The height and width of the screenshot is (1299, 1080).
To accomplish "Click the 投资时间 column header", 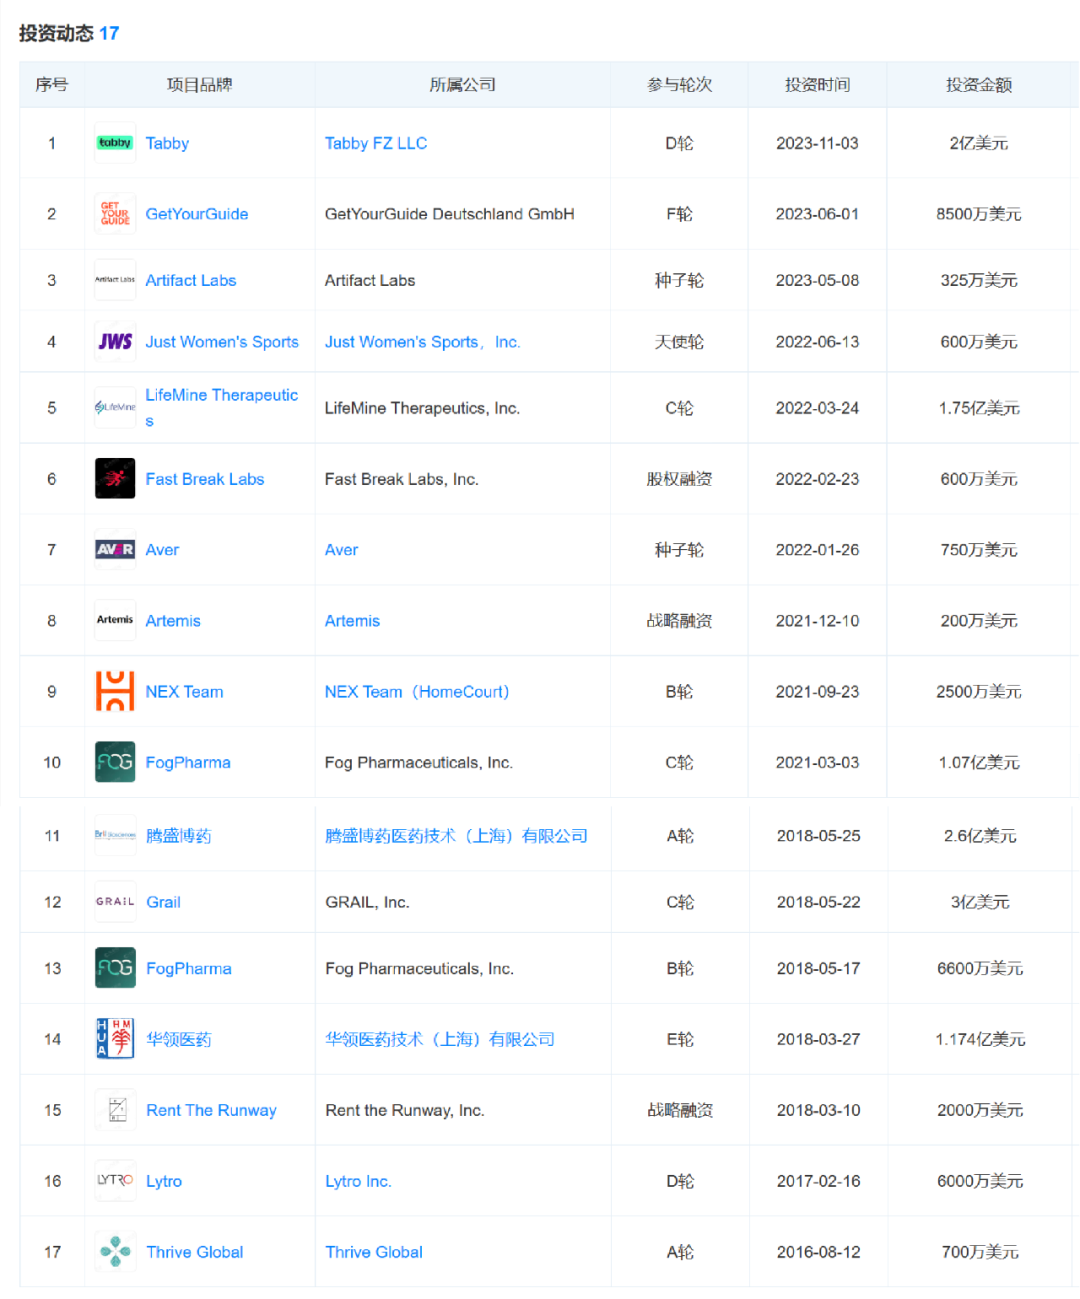I will 817,85.
